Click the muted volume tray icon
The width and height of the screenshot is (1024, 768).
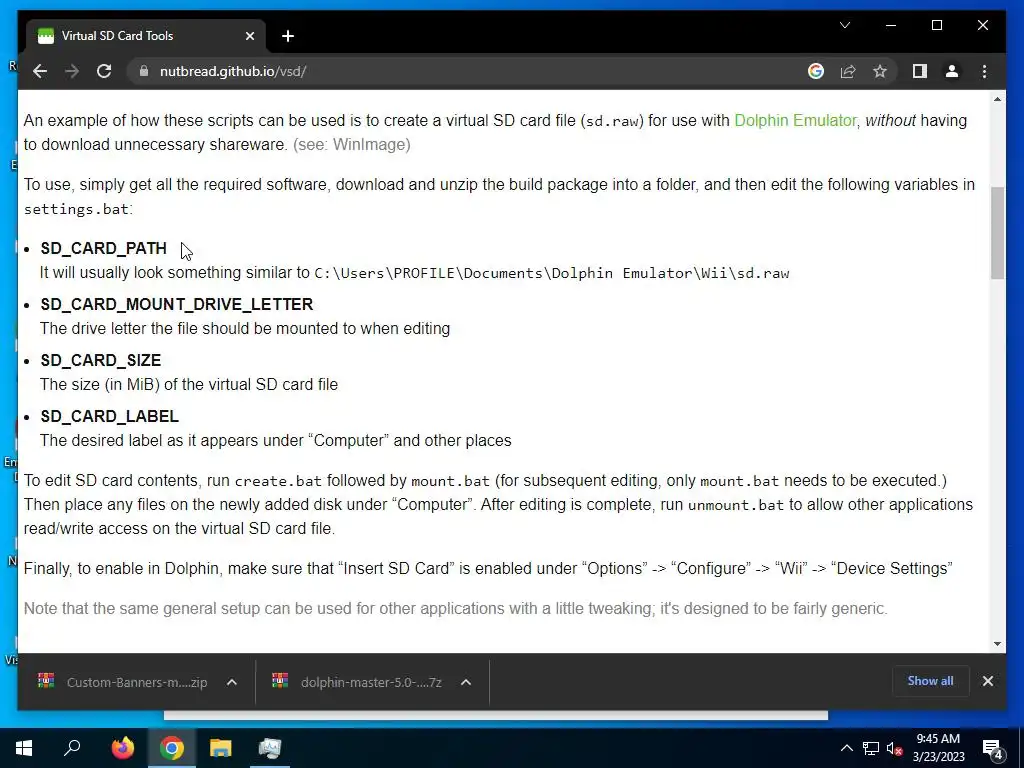coord(895,748)
